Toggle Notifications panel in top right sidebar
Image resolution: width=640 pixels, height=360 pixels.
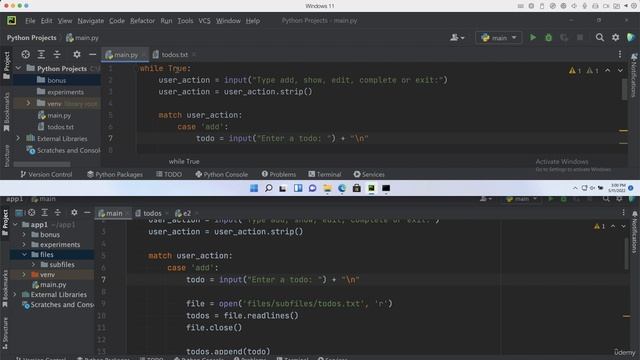point(634,76)
